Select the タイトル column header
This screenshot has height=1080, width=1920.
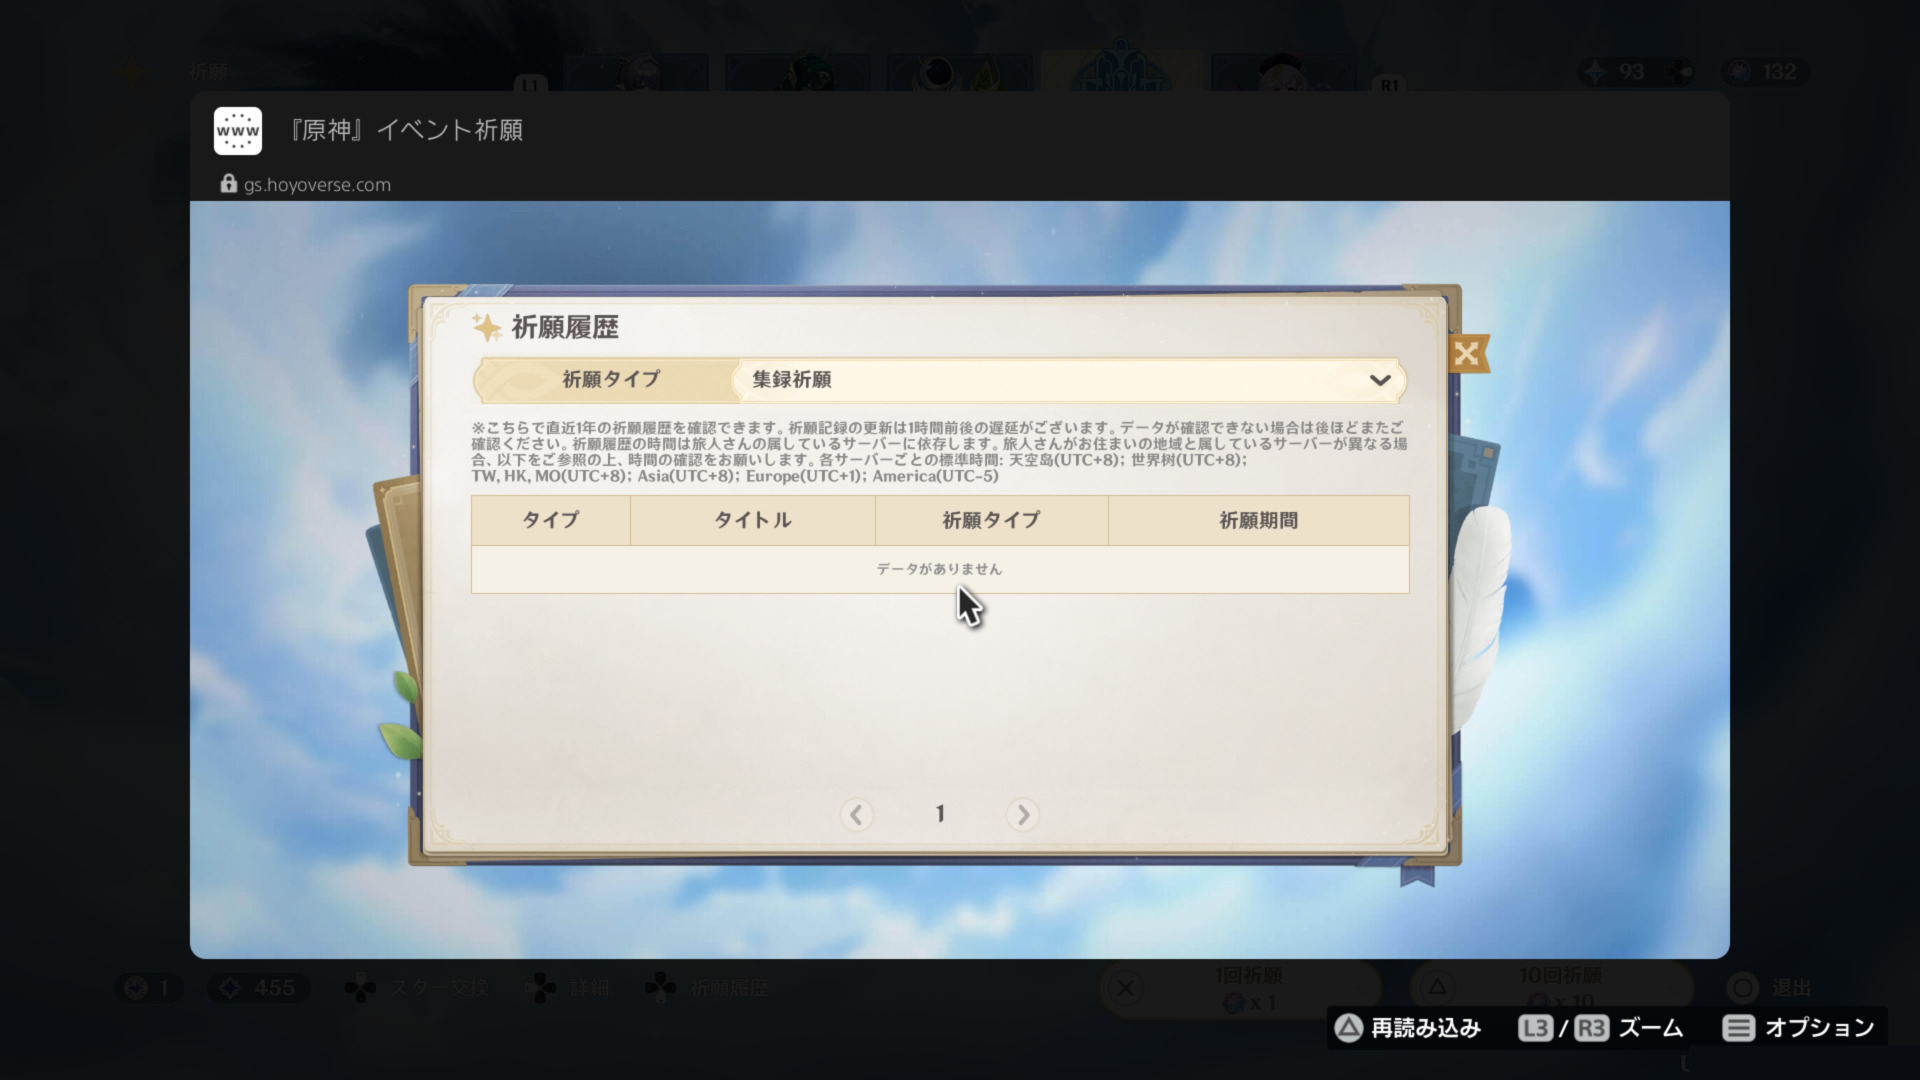[753, 520]
